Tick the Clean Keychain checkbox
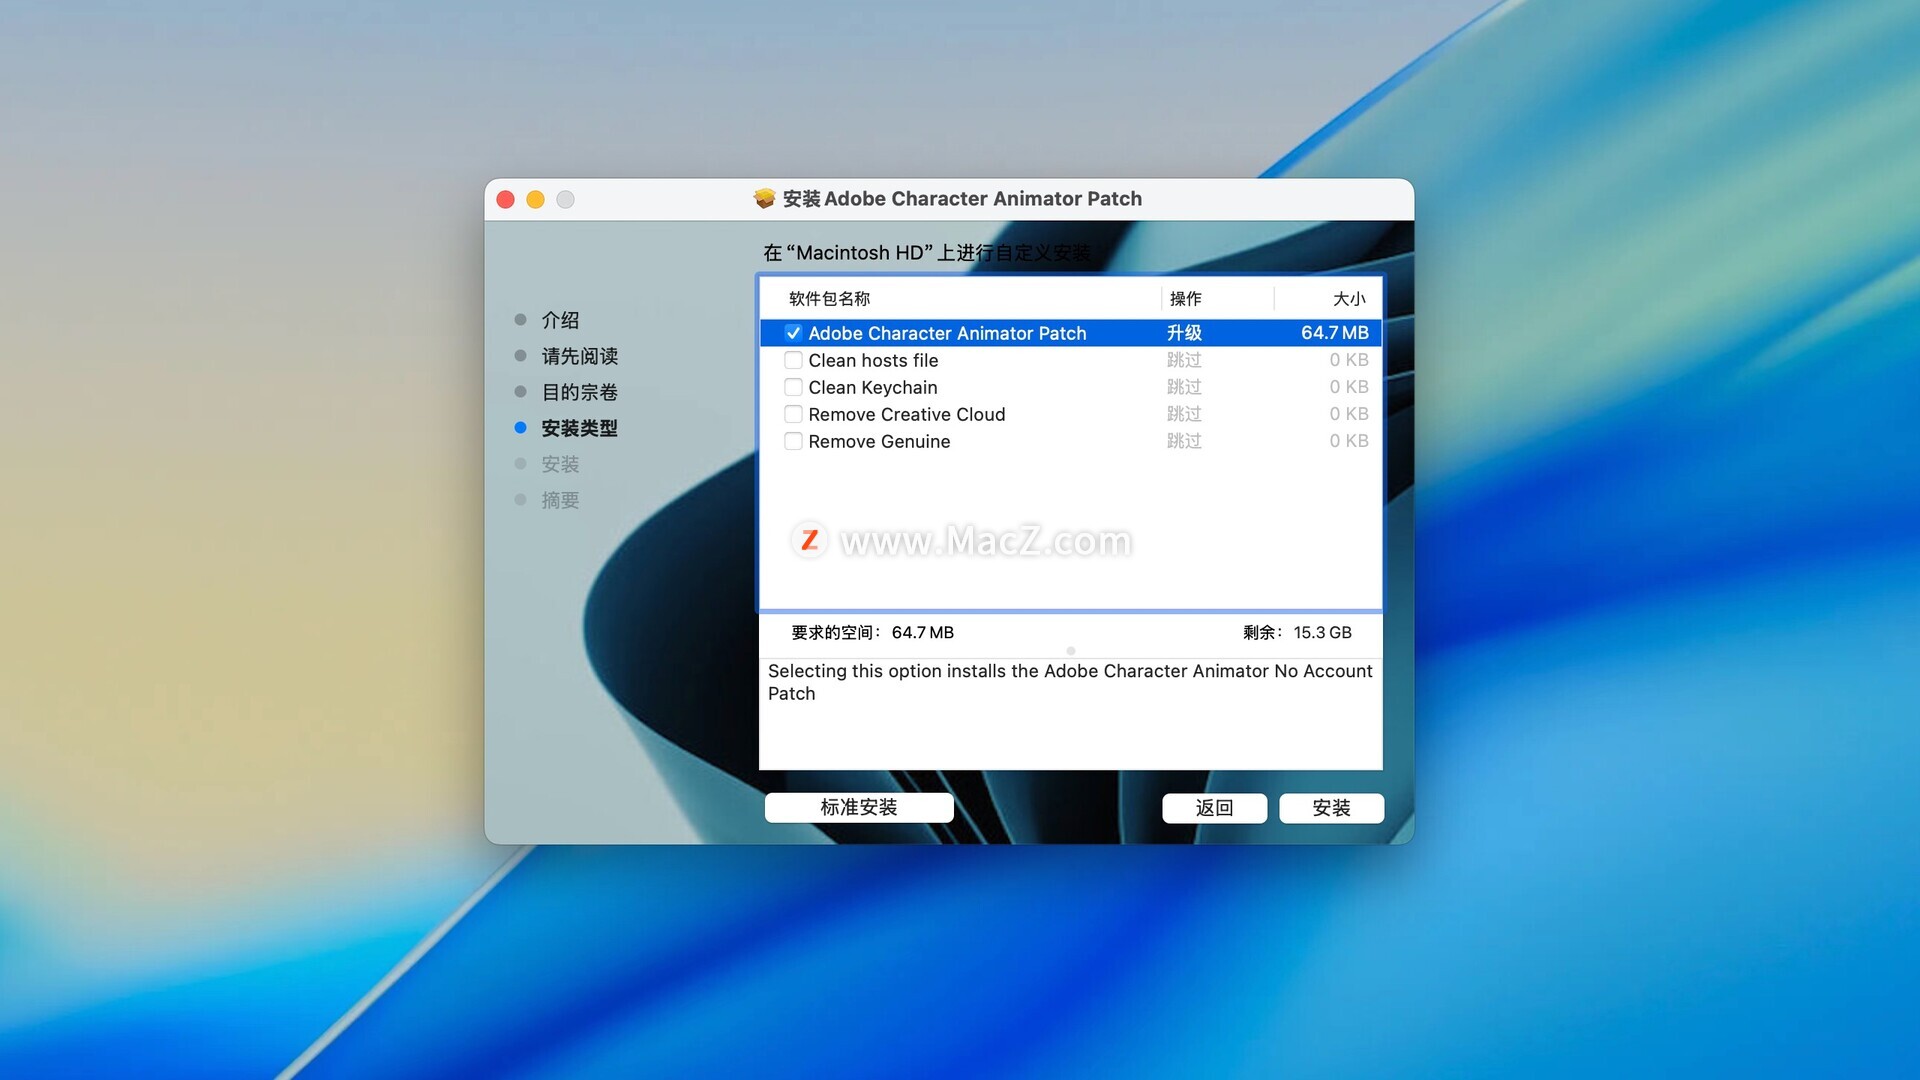This screenshot has width=1920, height=1080. tap(793, 387)
